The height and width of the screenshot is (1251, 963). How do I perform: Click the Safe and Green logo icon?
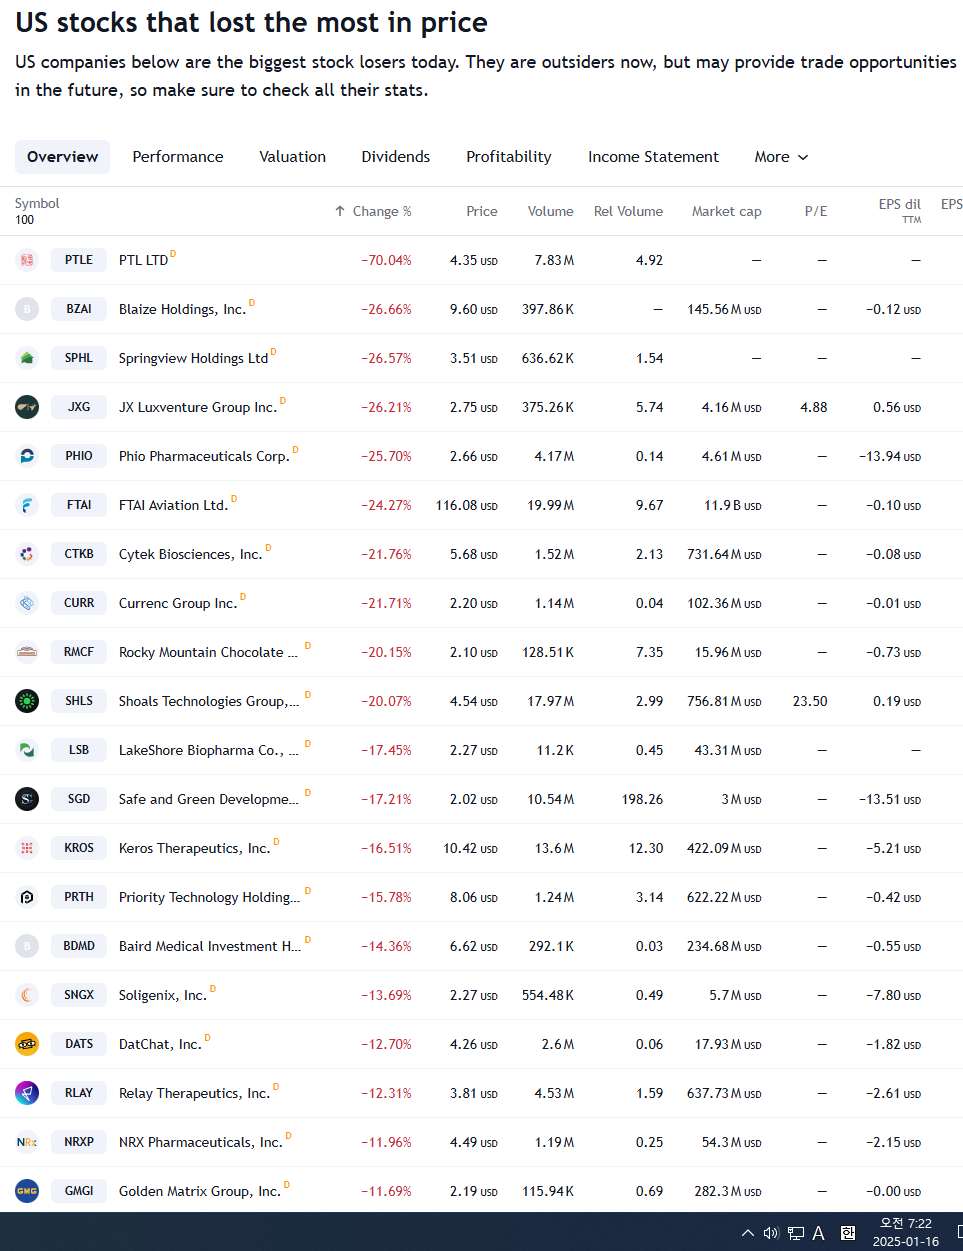(27, 799)
